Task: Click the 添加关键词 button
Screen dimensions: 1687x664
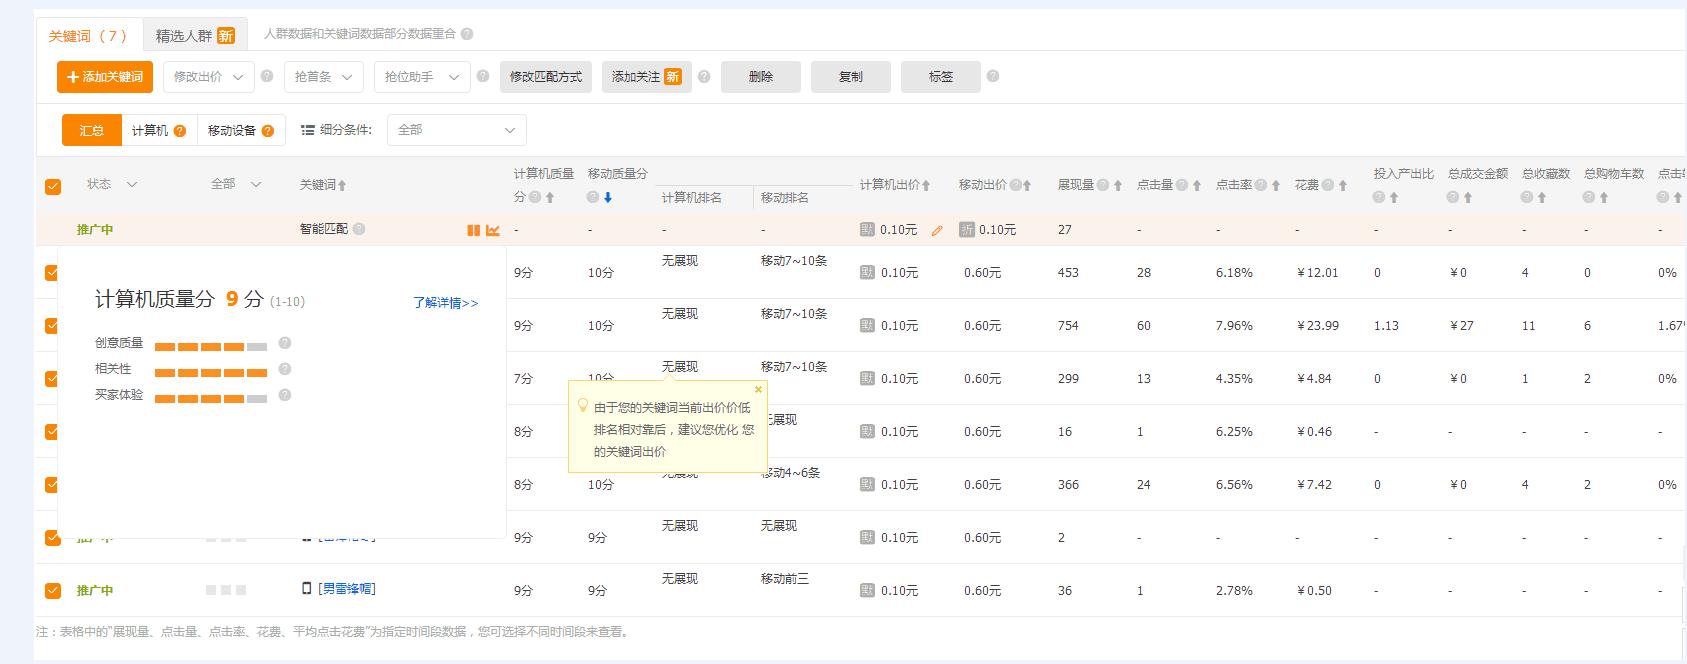Action: point(105,77)
